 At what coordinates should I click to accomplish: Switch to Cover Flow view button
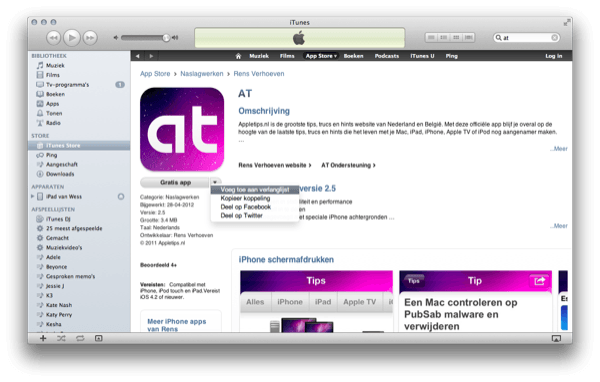click(x=468, y=38)
